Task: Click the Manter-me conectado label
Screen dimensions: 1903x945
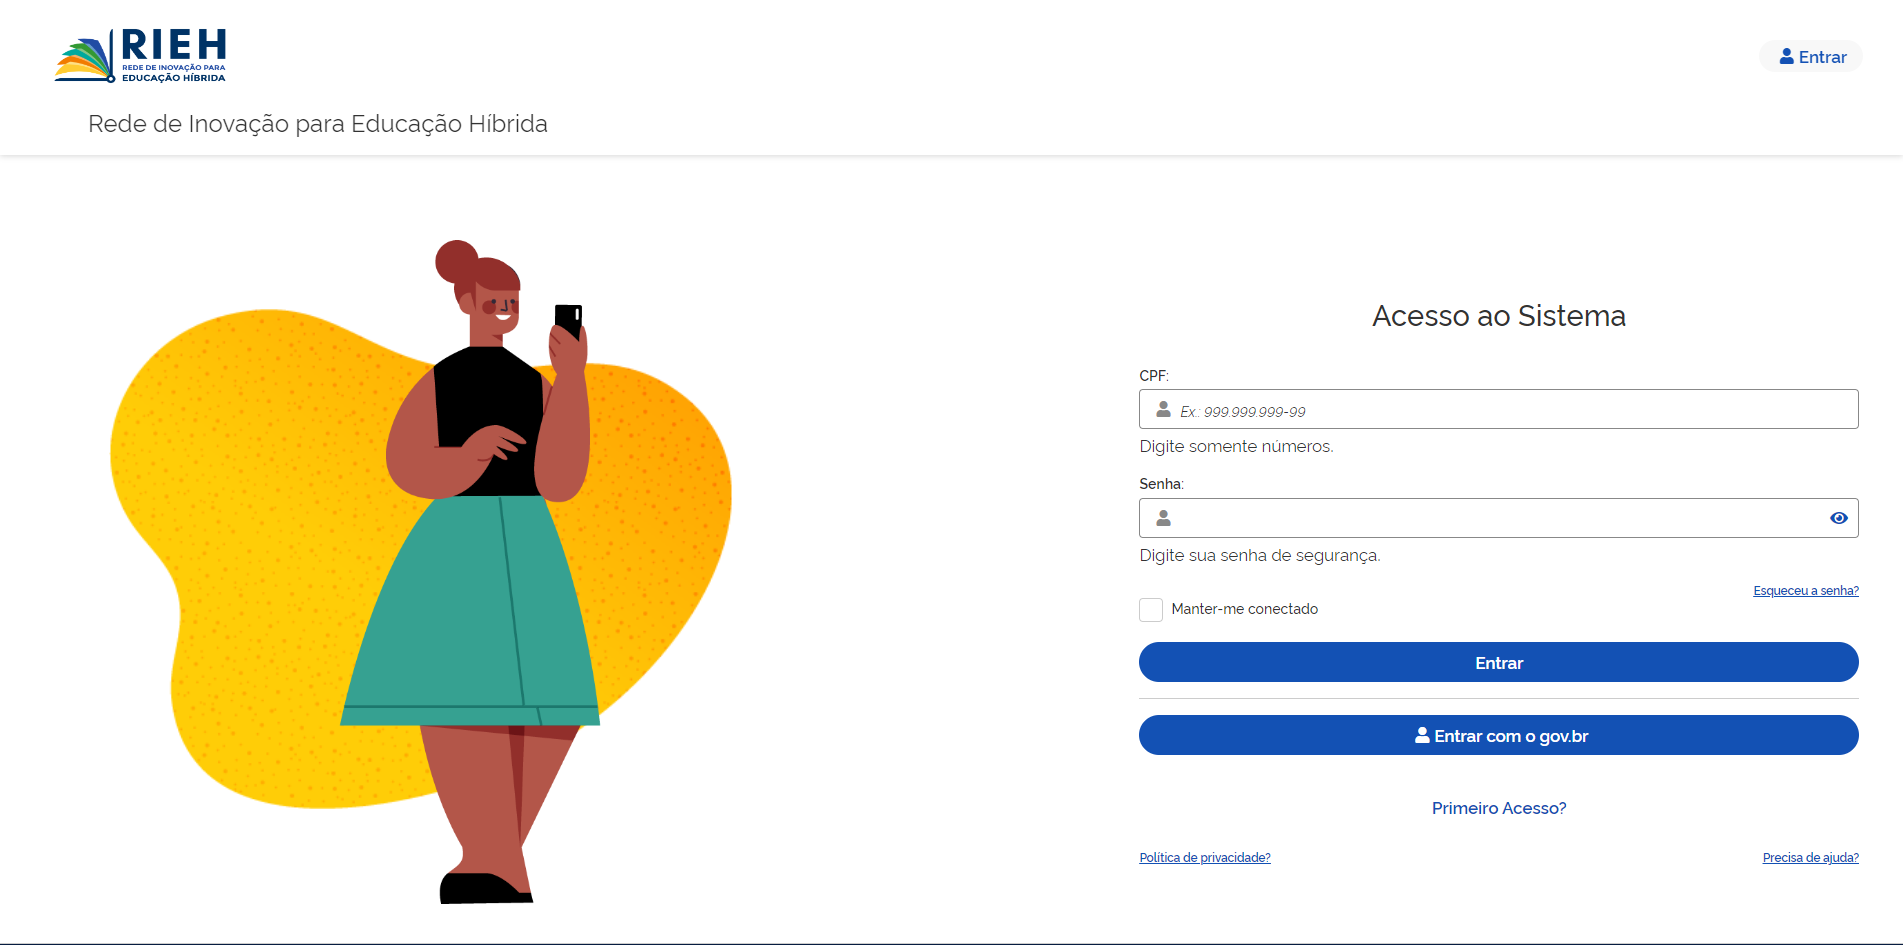Action: [x=1244, y=609]
